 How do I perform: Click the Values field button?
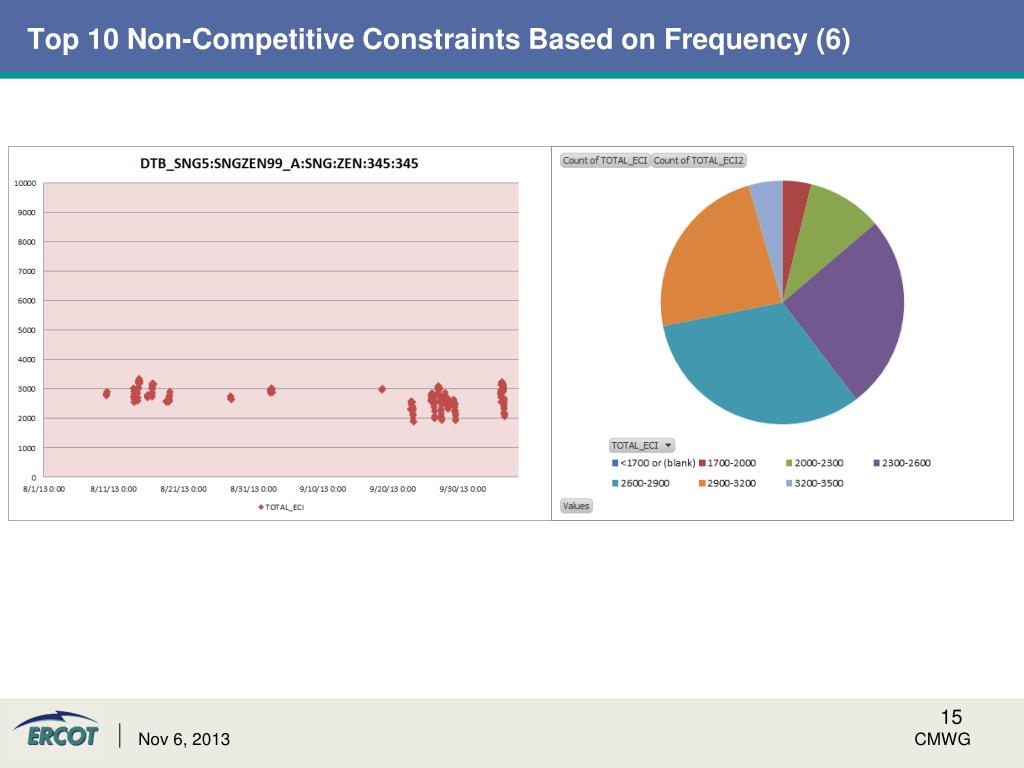[x=576, y=506]
